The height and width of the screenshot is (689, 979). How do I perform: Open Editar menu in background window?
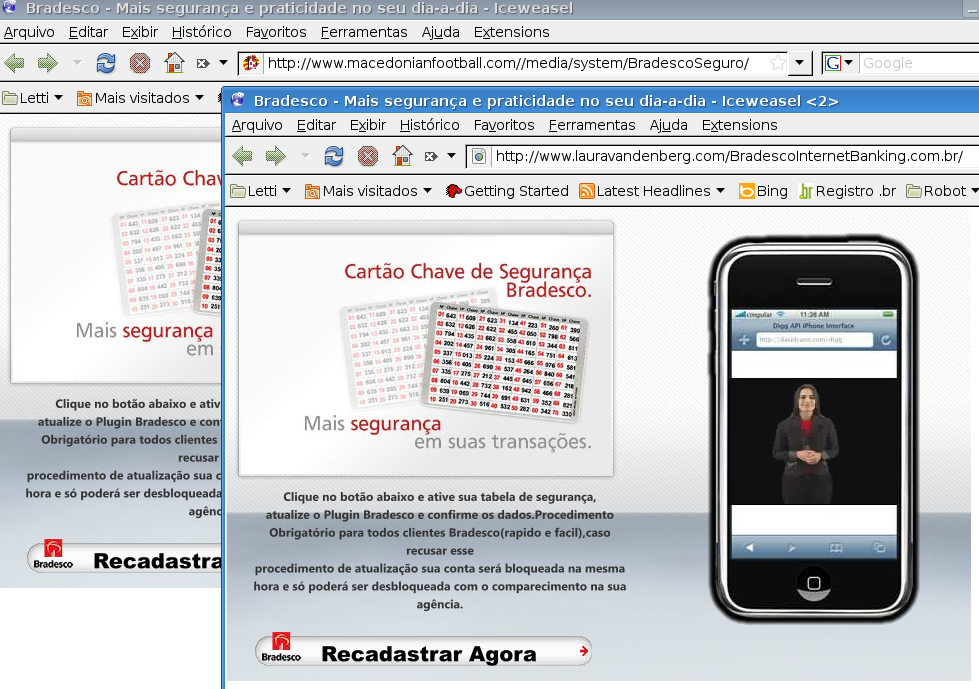coord(88,32)
